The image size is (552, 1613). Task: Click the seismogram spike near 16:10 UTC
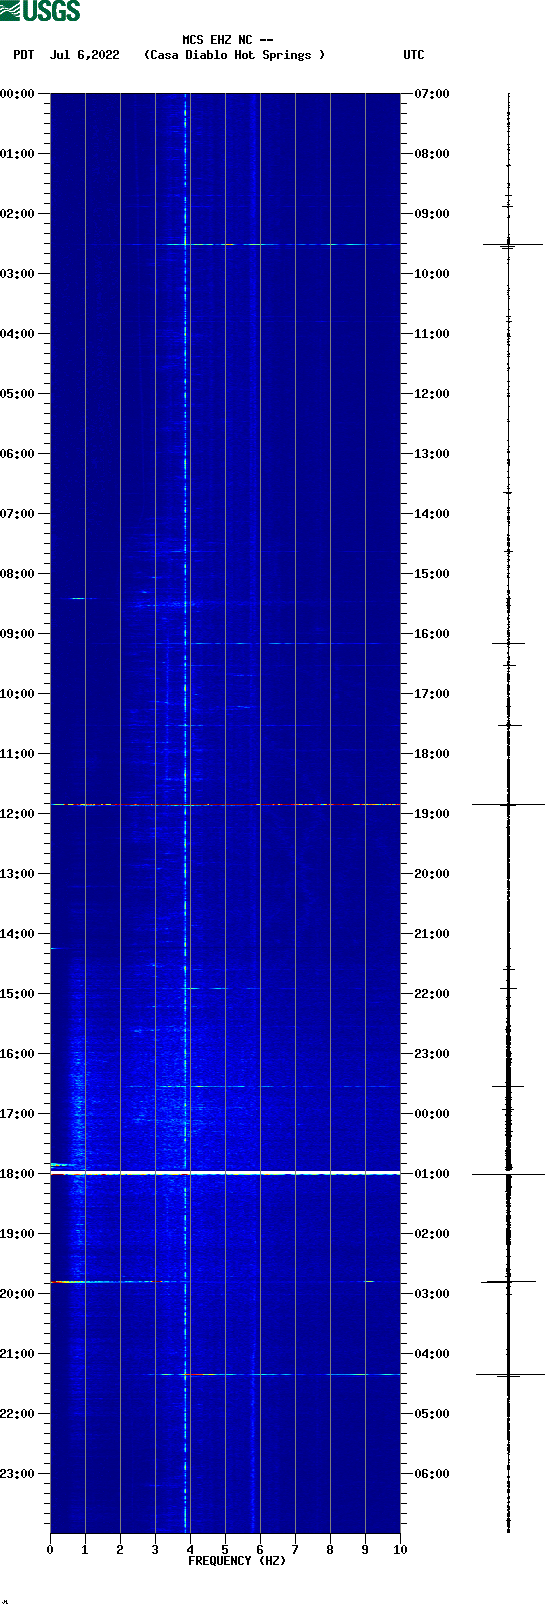508,643
